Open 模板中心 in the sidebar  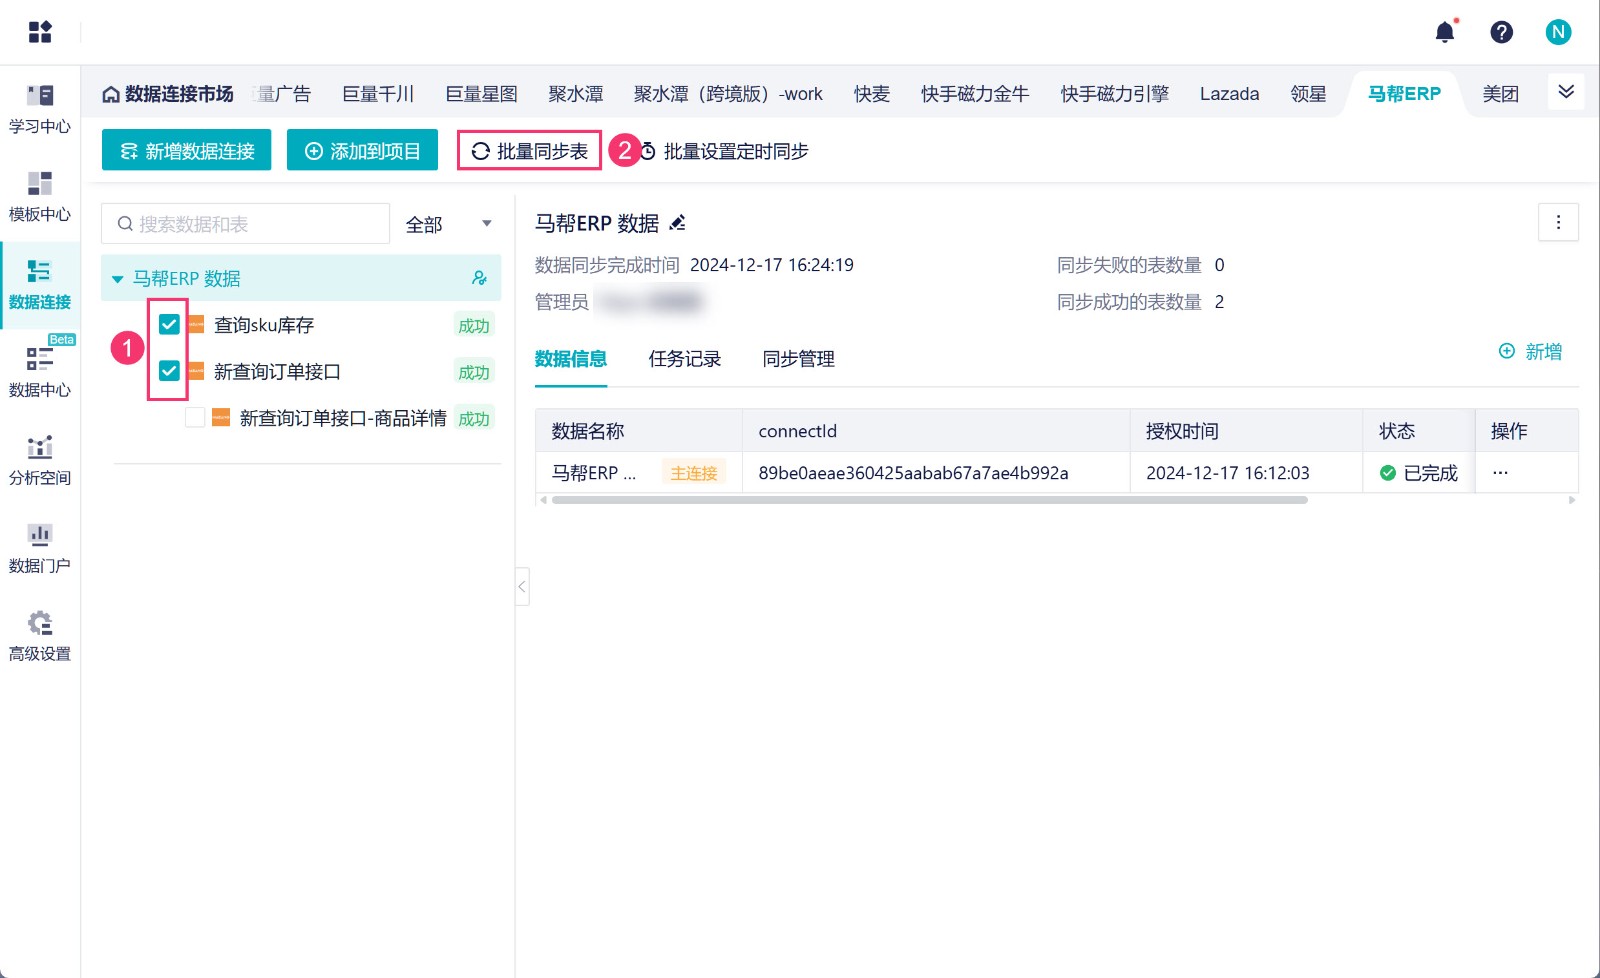(x=40, y=197)
